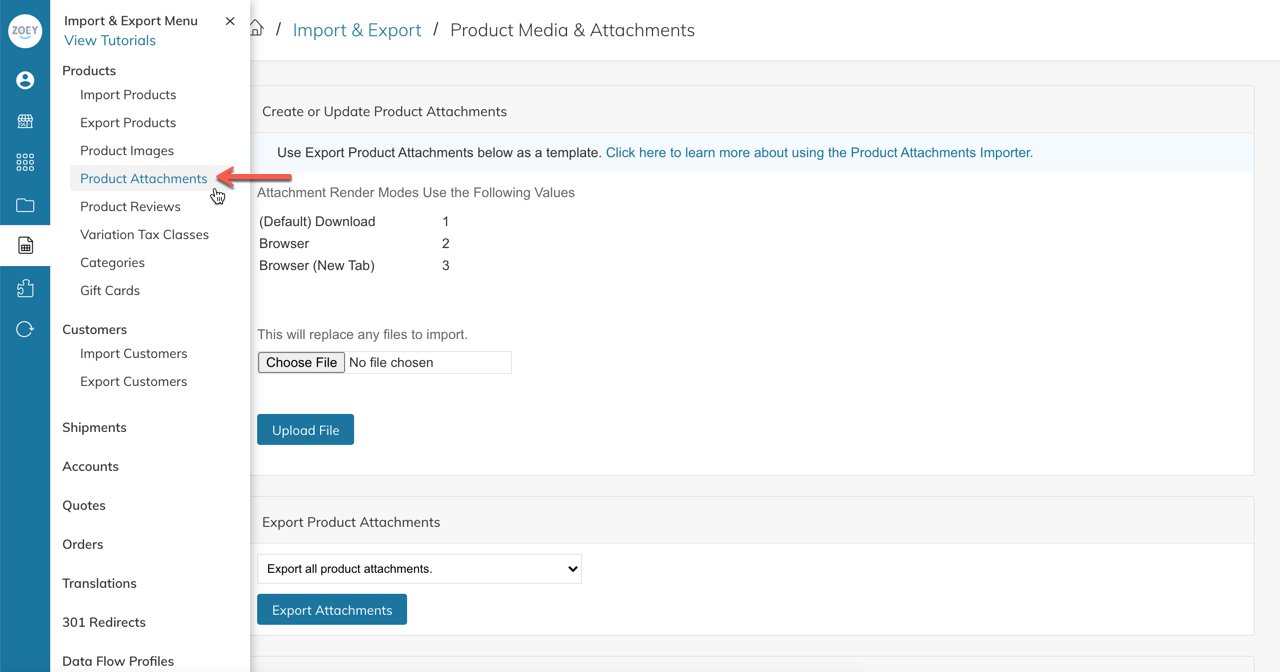Select the Import & Export spreadsheet icon
Viewport: 1280px width, 672px height.
pos(25,246)
